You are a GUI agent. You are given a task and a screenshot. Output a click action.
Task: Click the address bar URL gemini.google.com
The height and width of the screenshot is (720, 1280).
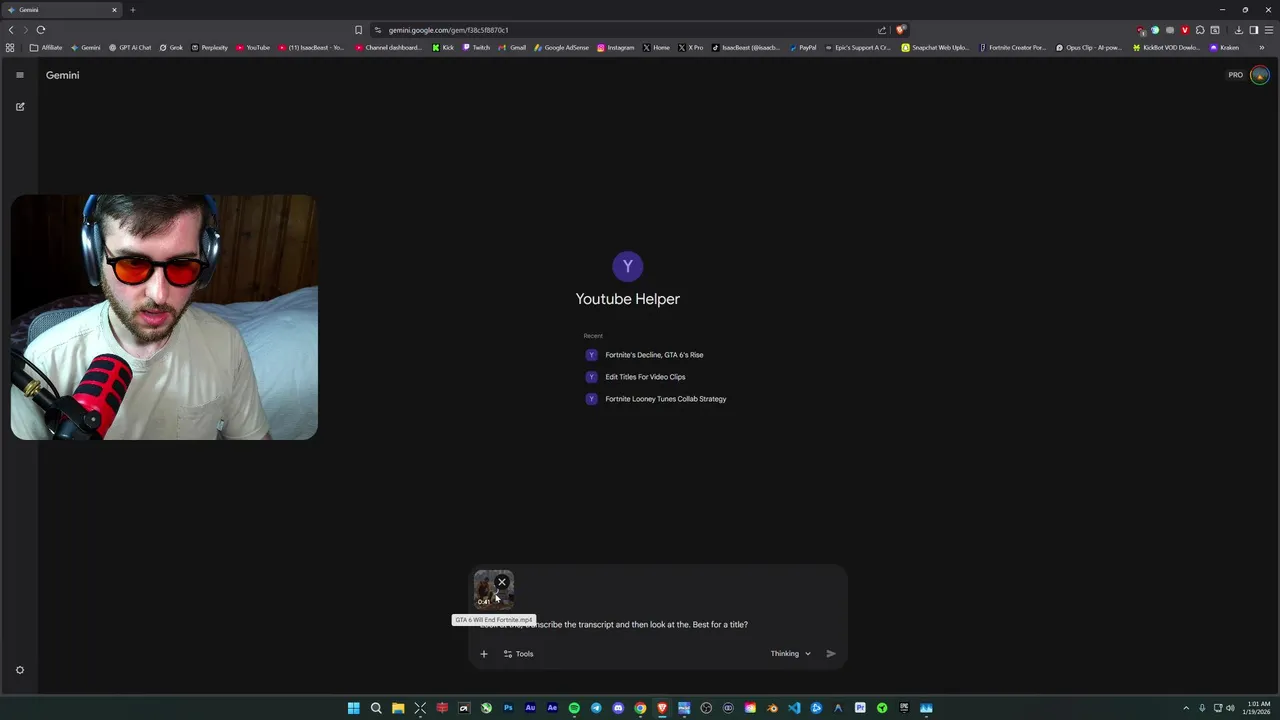[x=449, y=30]
